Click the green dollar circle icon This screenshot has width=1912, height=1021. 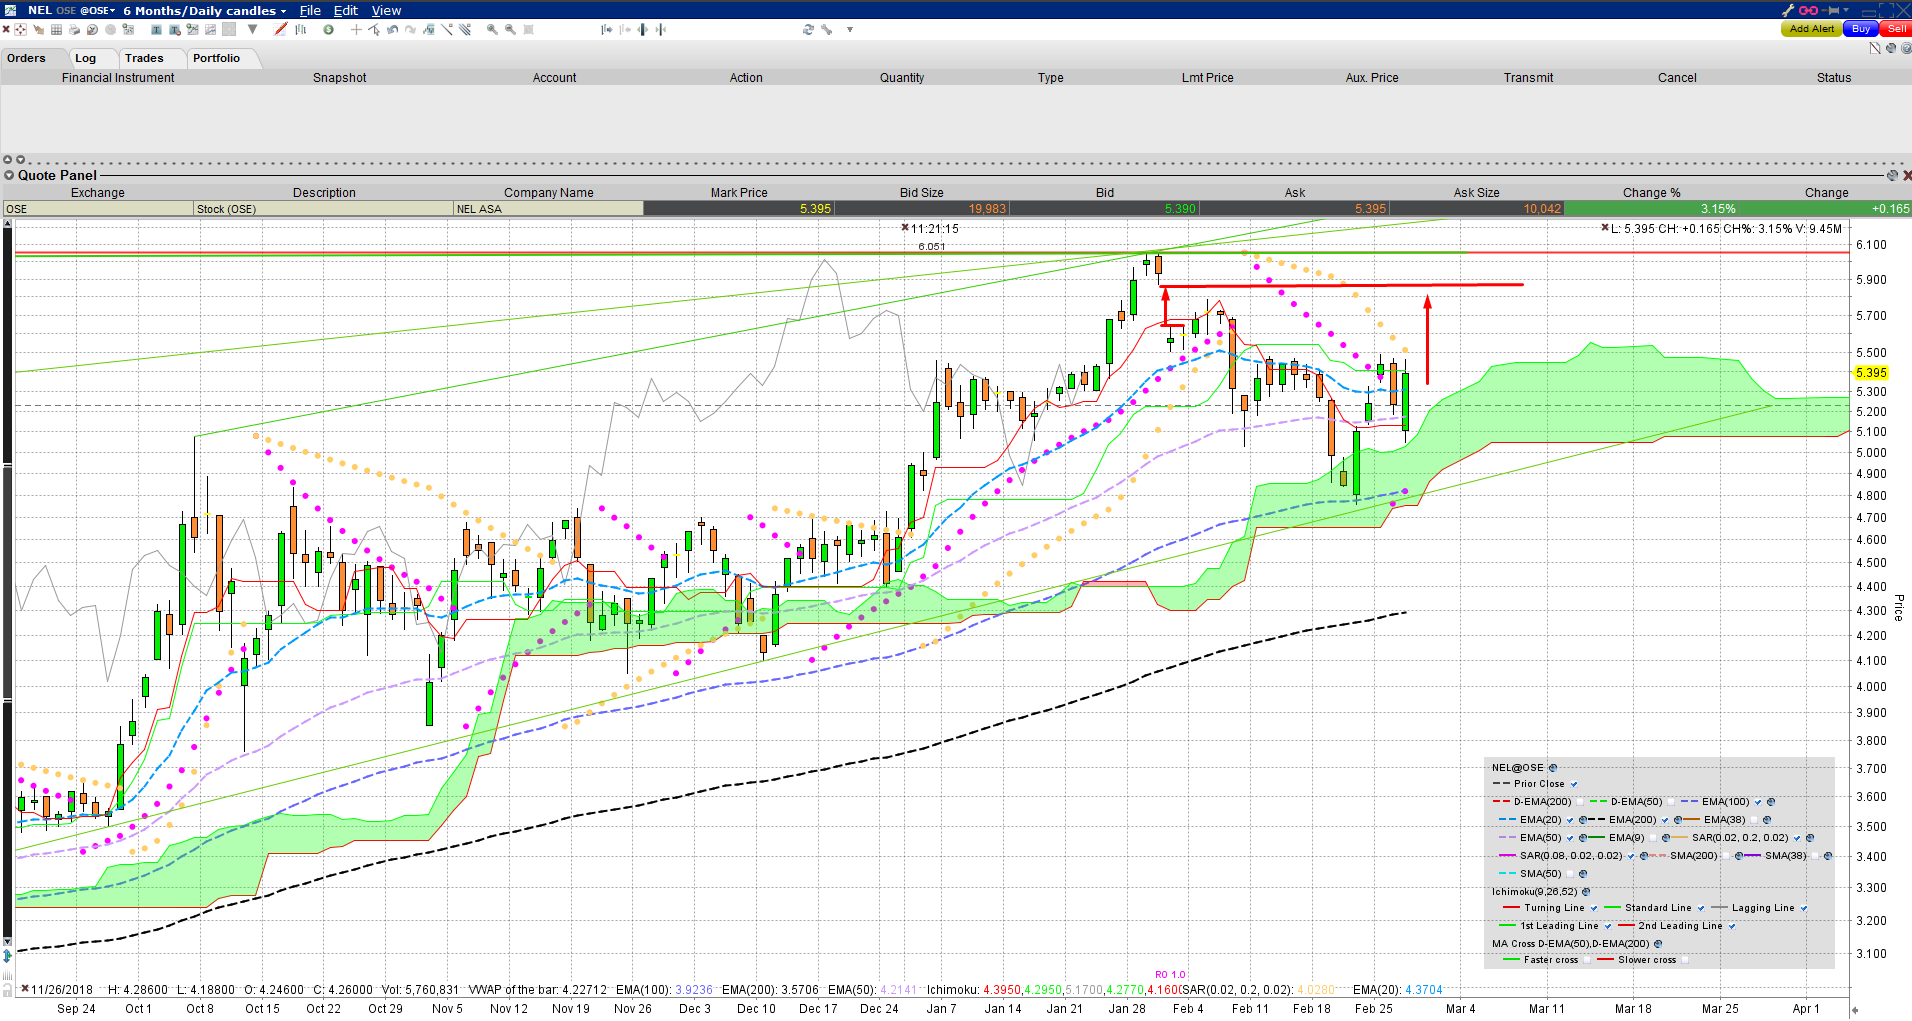click(x=328, y=29)
